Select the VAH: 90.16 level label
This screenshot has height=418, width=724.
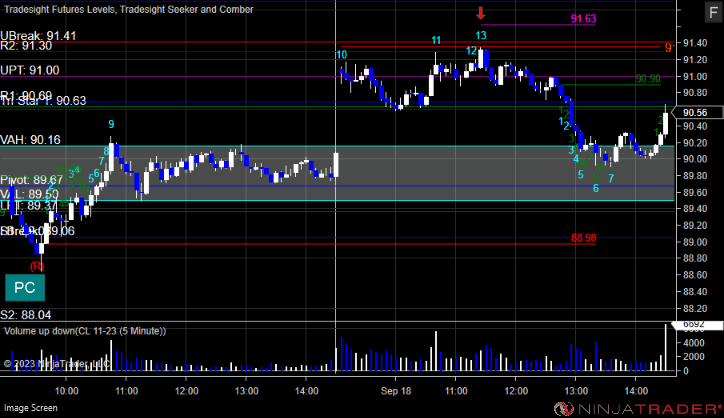coord(30,140)
